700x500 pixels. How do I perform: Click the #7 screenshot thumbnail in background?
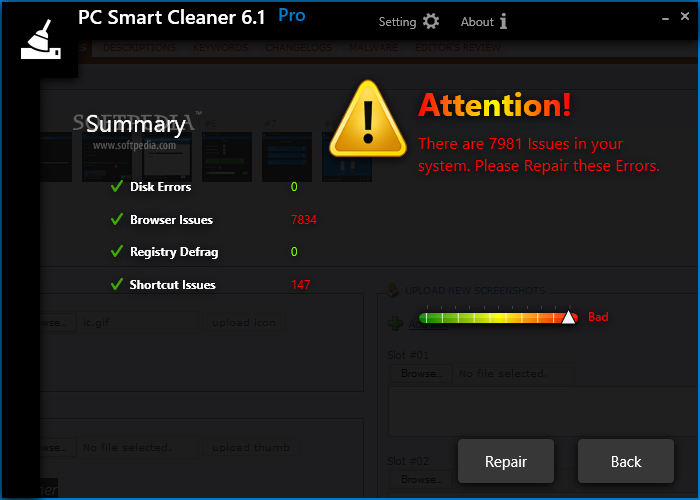coord(287,157)
